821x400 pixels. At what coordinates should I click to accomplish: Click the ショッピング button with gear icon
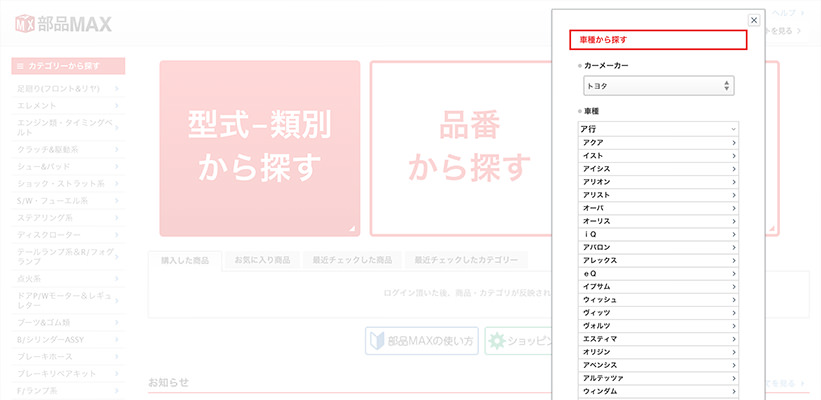tap(518, 341)
